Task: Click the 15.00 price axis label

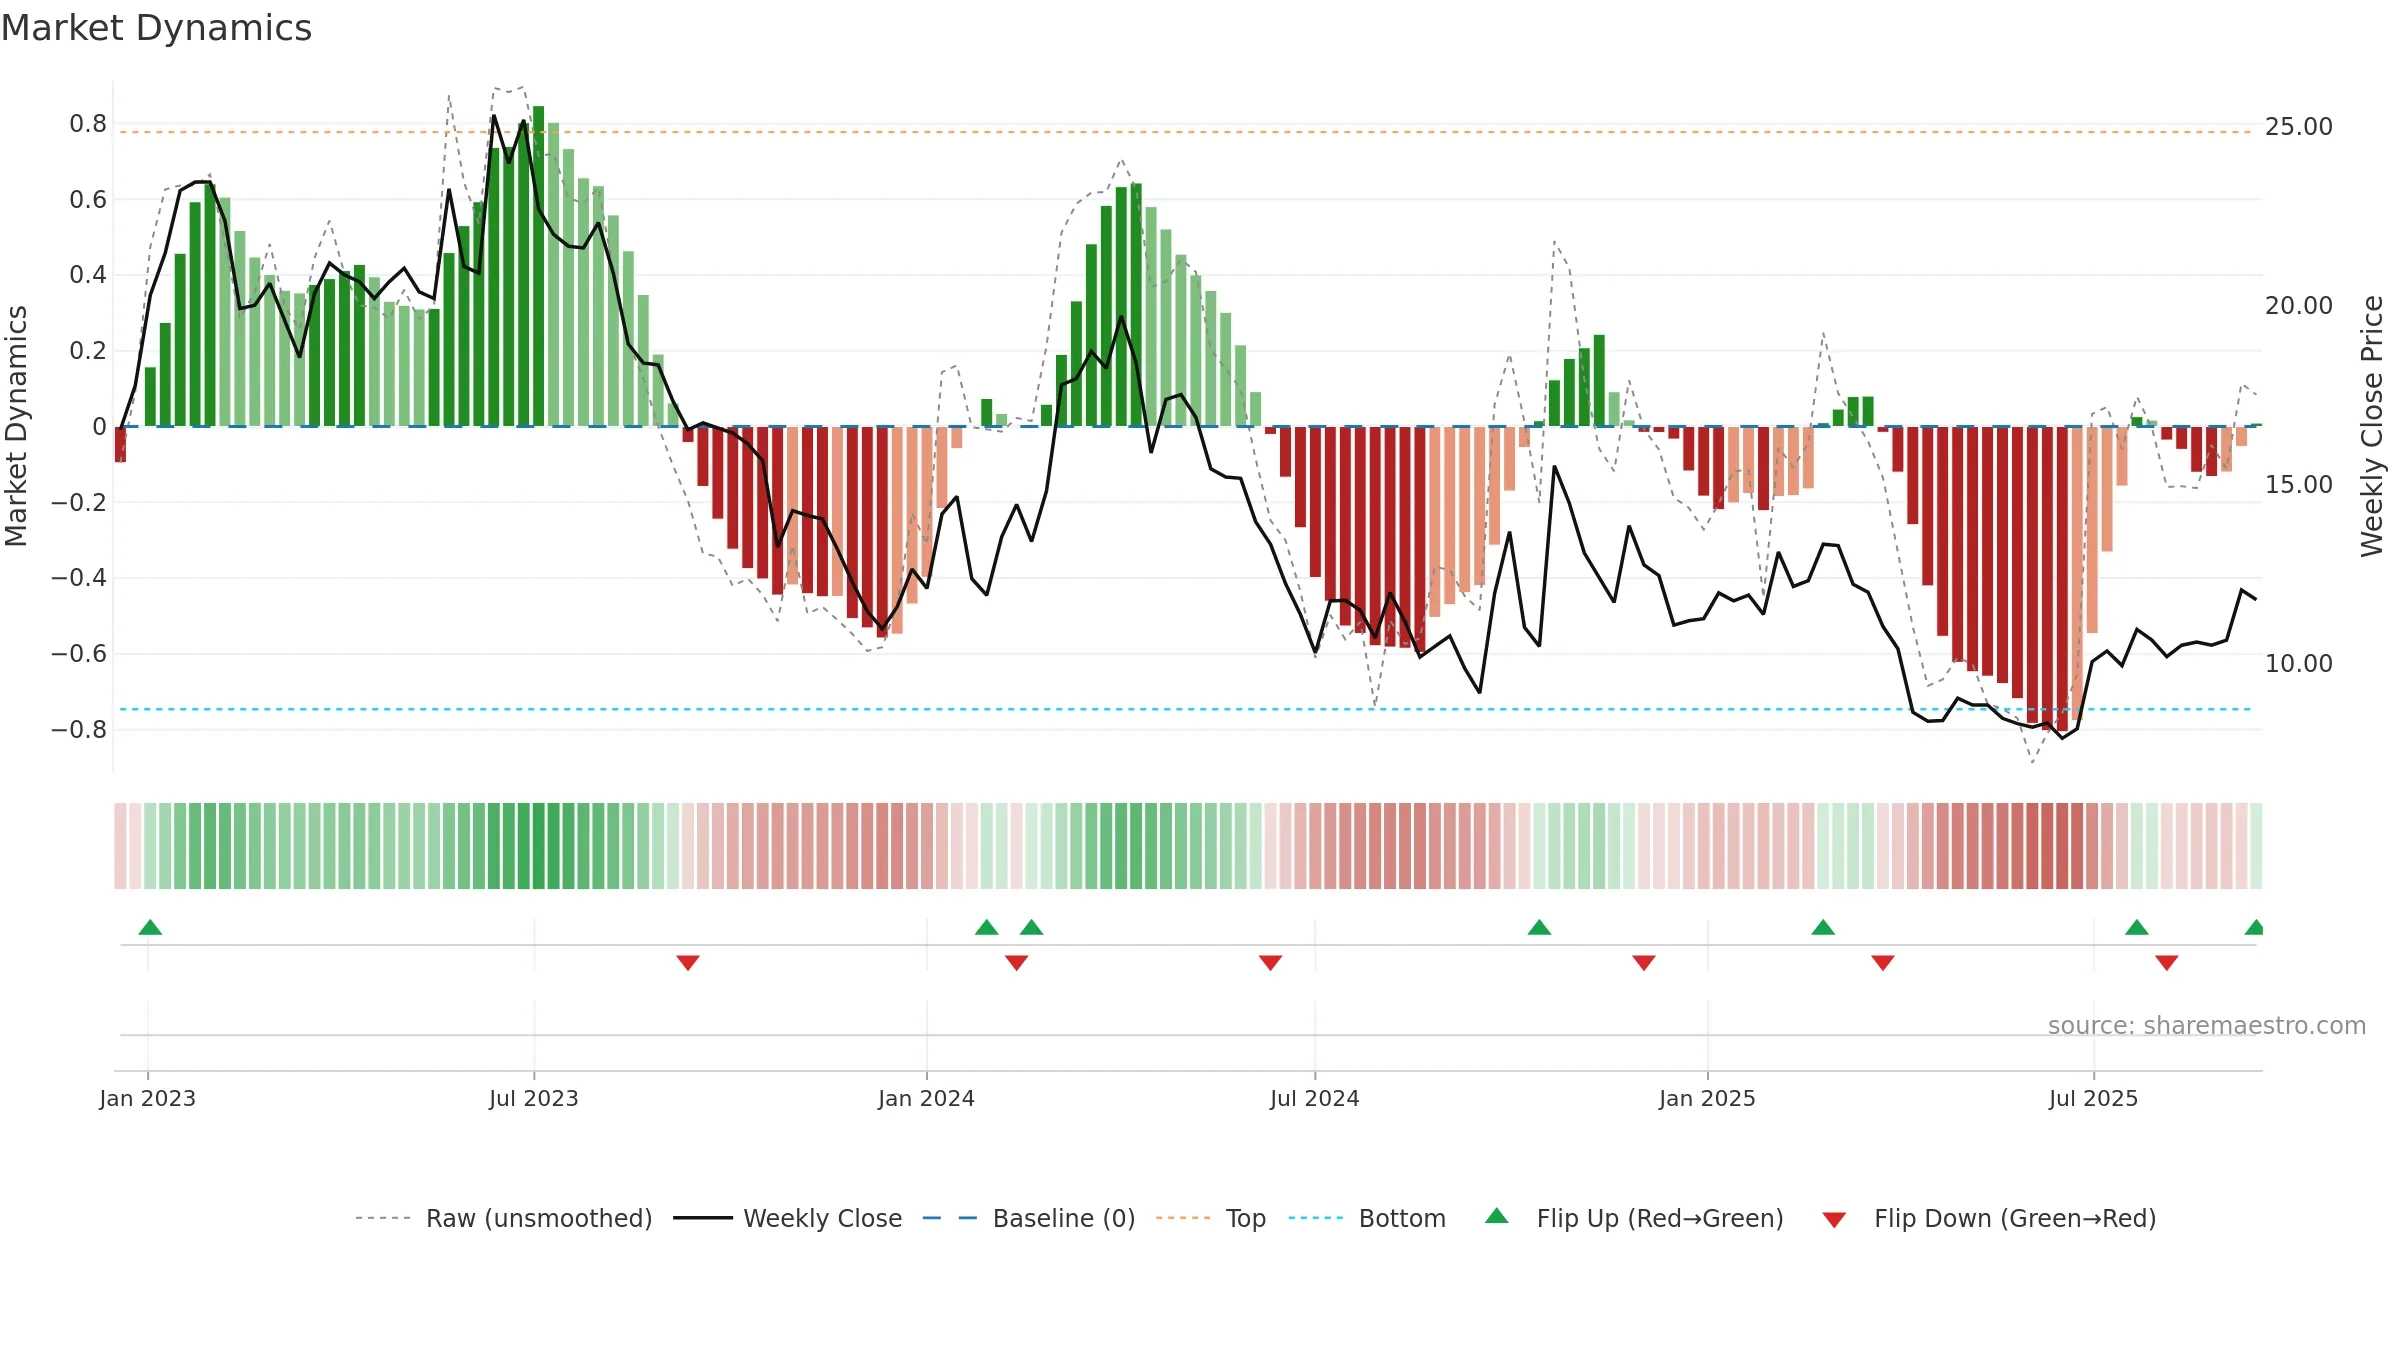Action: [2299, 485]
